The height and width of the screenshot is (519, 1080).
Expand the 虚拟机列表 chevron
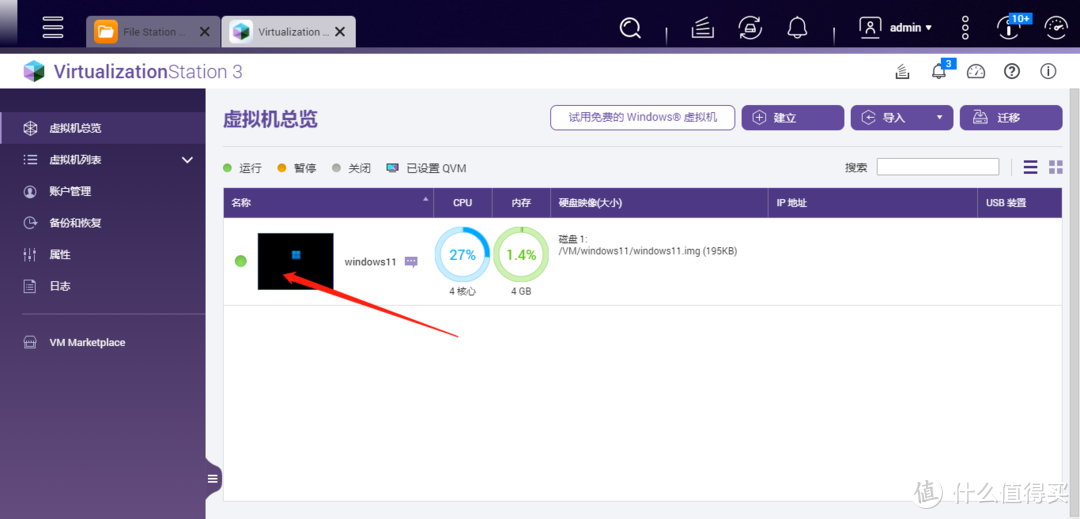pos(187,160)
